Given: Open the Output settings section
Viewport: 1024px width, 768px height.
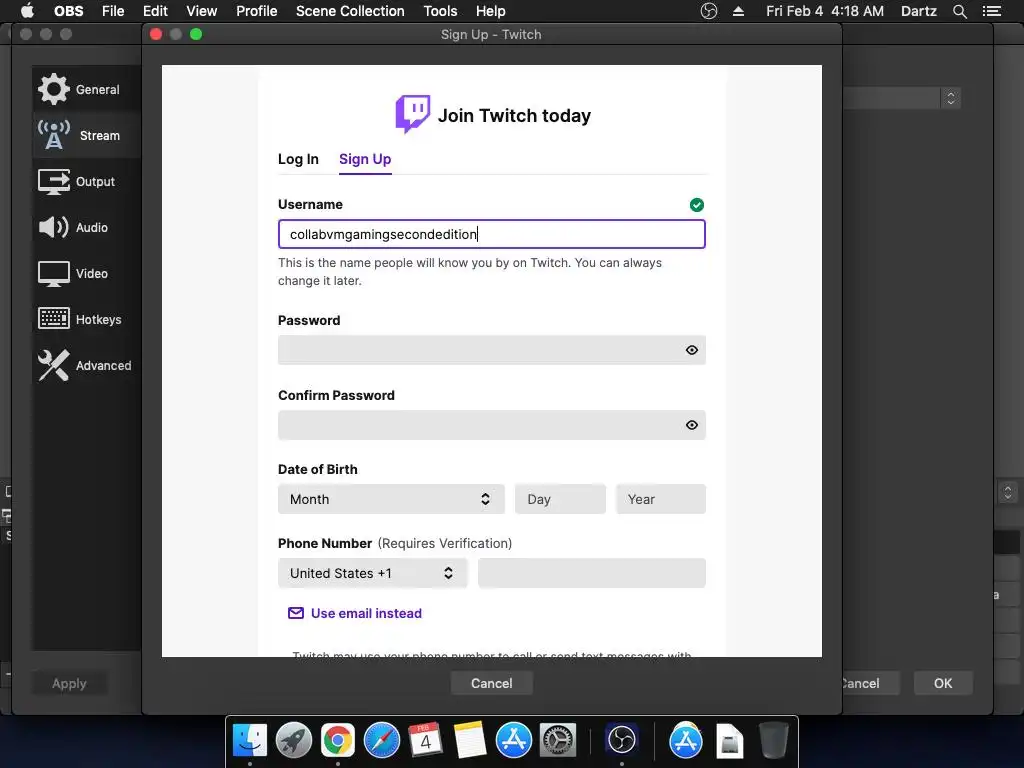Looking at the screenshot, I should (85, 182).
